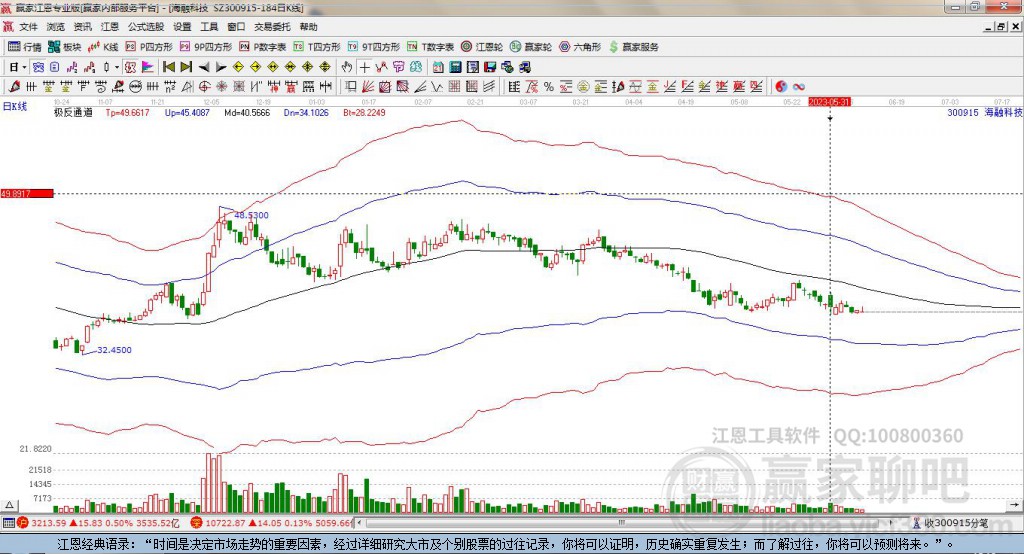Open the 工具 menu

point(209,27)
